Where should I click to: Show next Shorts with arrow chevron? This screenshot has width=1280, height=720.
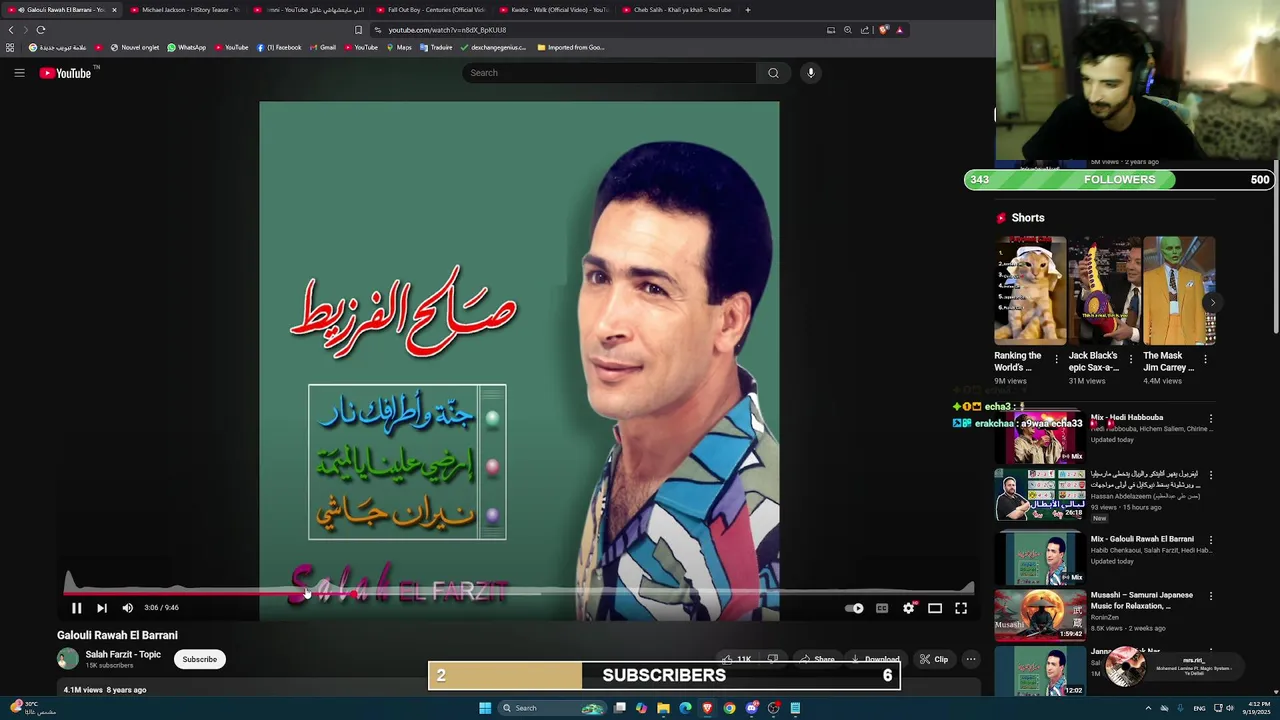(x=1212, y=302)
